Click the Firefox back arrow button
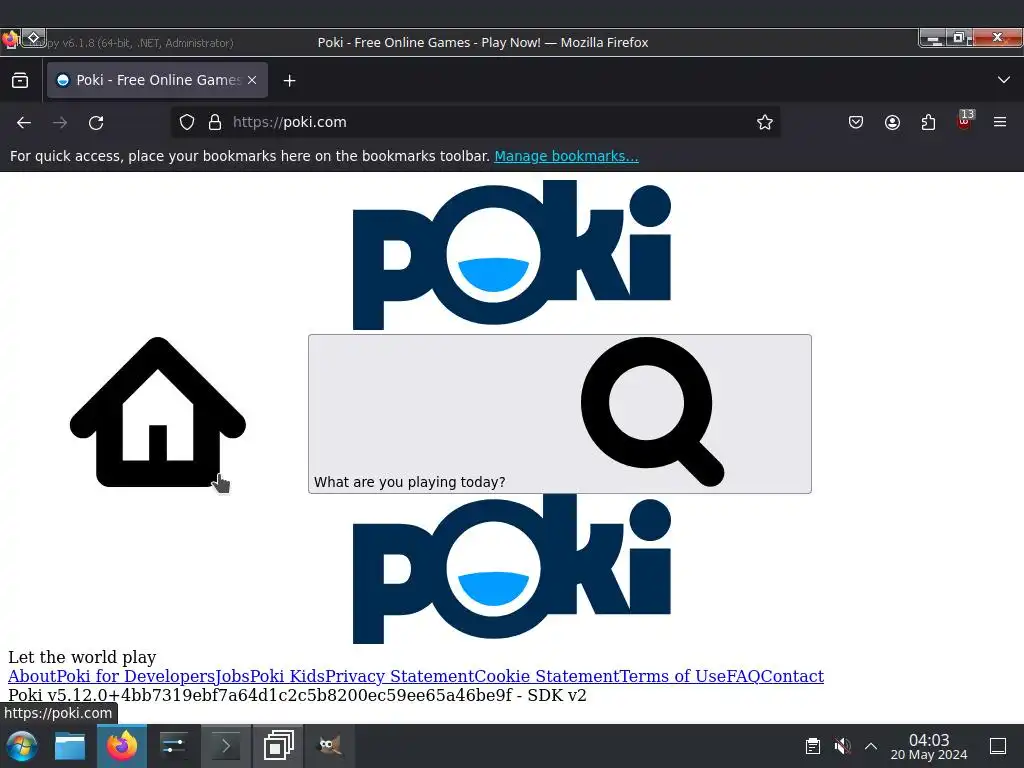The height and width of the screenshot is (768, 1024). 24,122
